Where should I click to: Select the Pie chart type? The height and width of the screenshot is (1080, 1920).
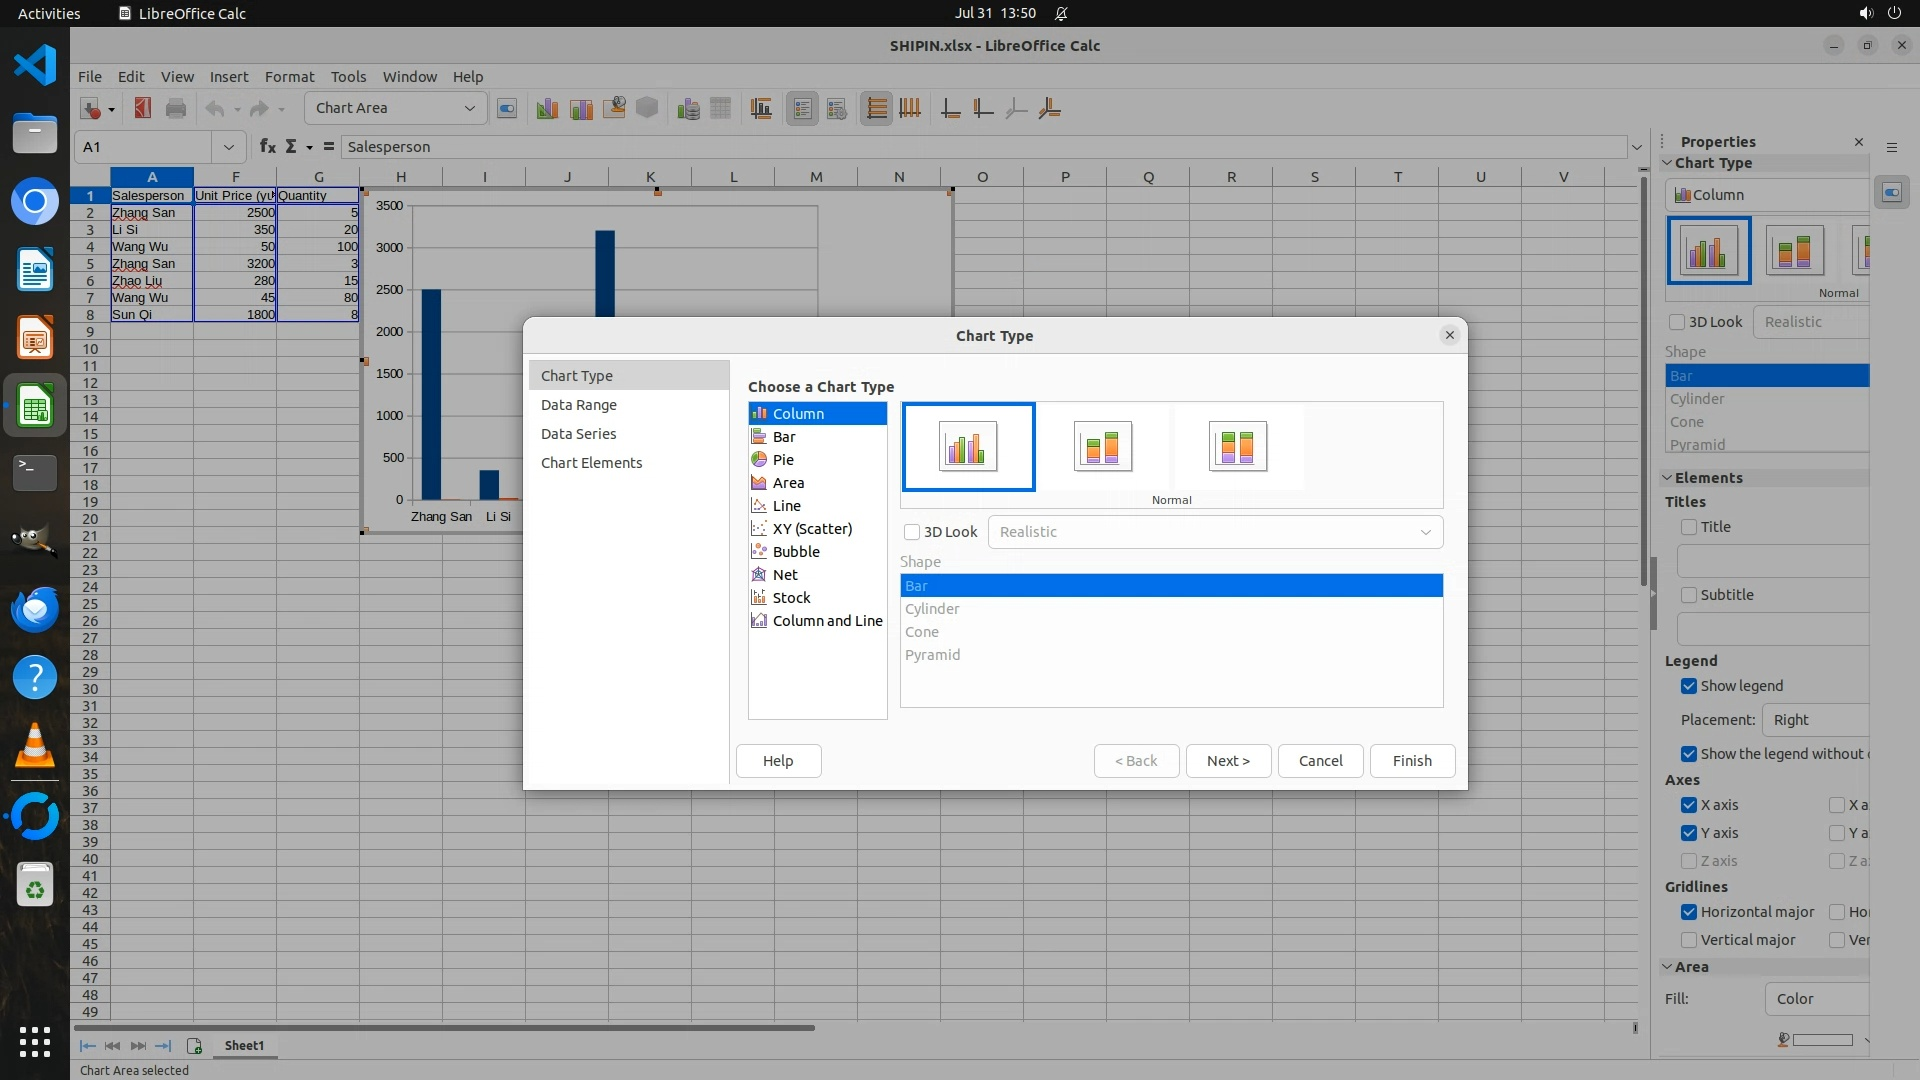[x=783, y=460]
